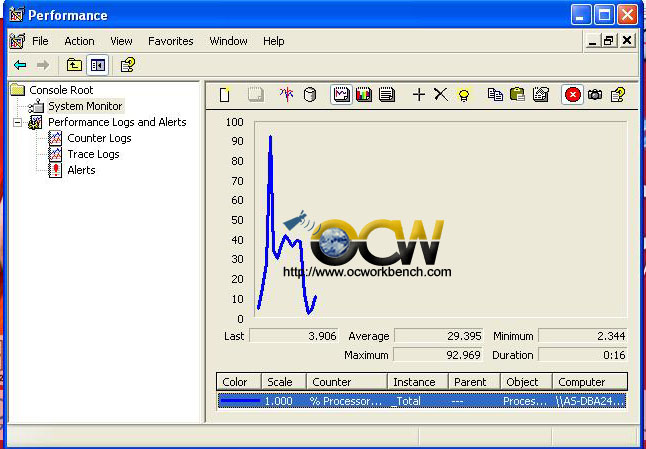Screen dimensions: 646x449
Task: Click the \\AS-DBA24 computer cell
Action: [x=590, y=401]
